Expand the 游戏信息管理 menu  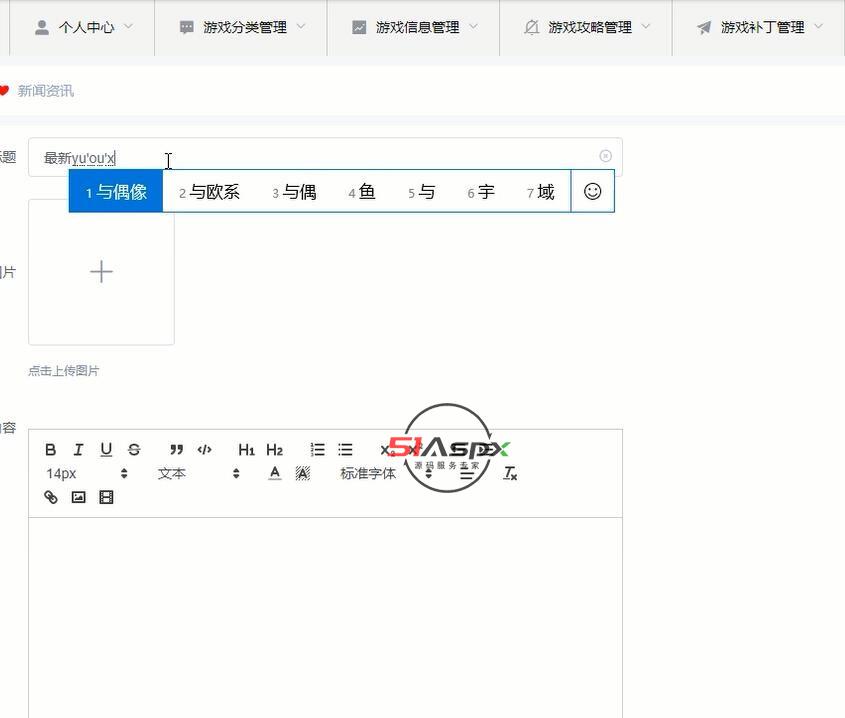click(413, 27)
